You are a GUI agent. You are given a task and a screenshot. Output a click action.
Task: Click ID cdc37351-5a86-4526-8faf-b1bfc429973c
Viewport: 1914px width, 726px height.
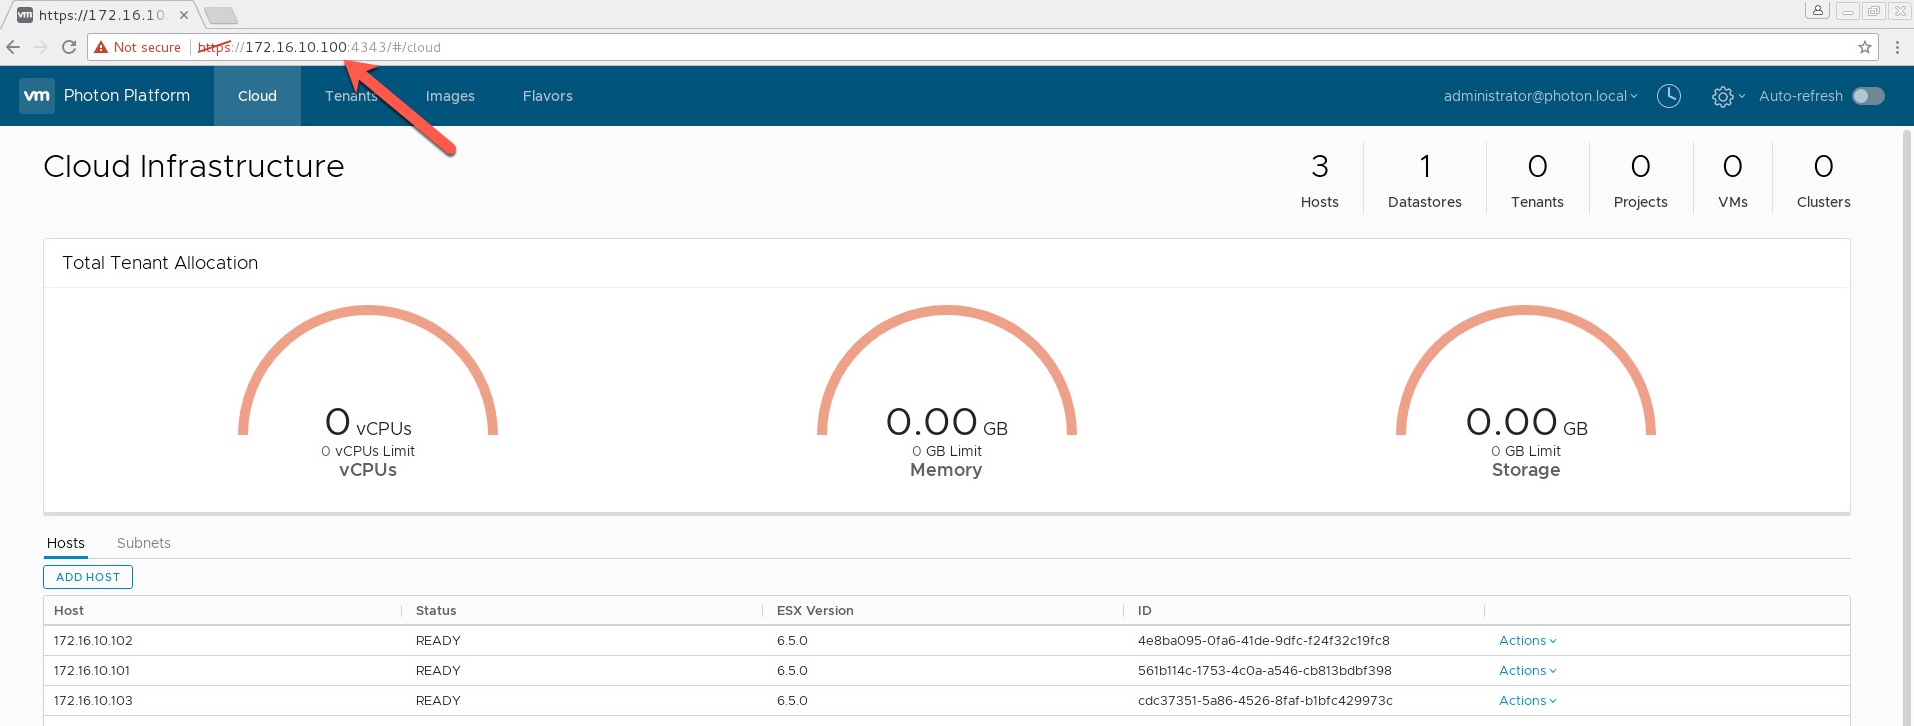[x=1265, y=701]
